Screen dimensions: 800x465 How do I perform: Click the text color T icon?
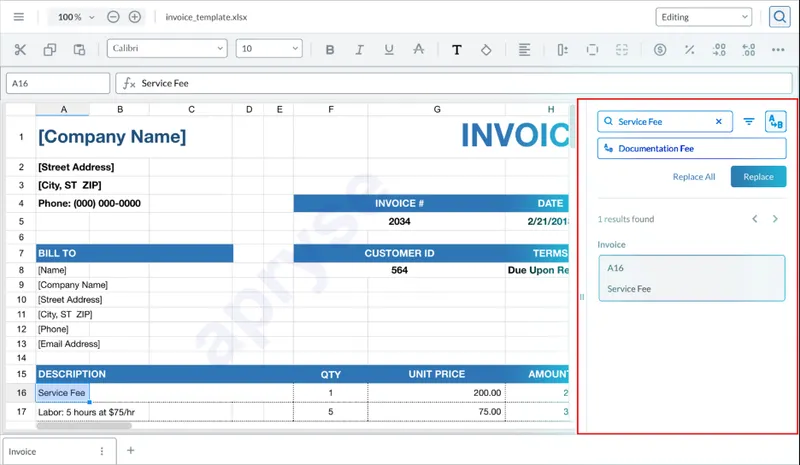[x=457, y=50]
